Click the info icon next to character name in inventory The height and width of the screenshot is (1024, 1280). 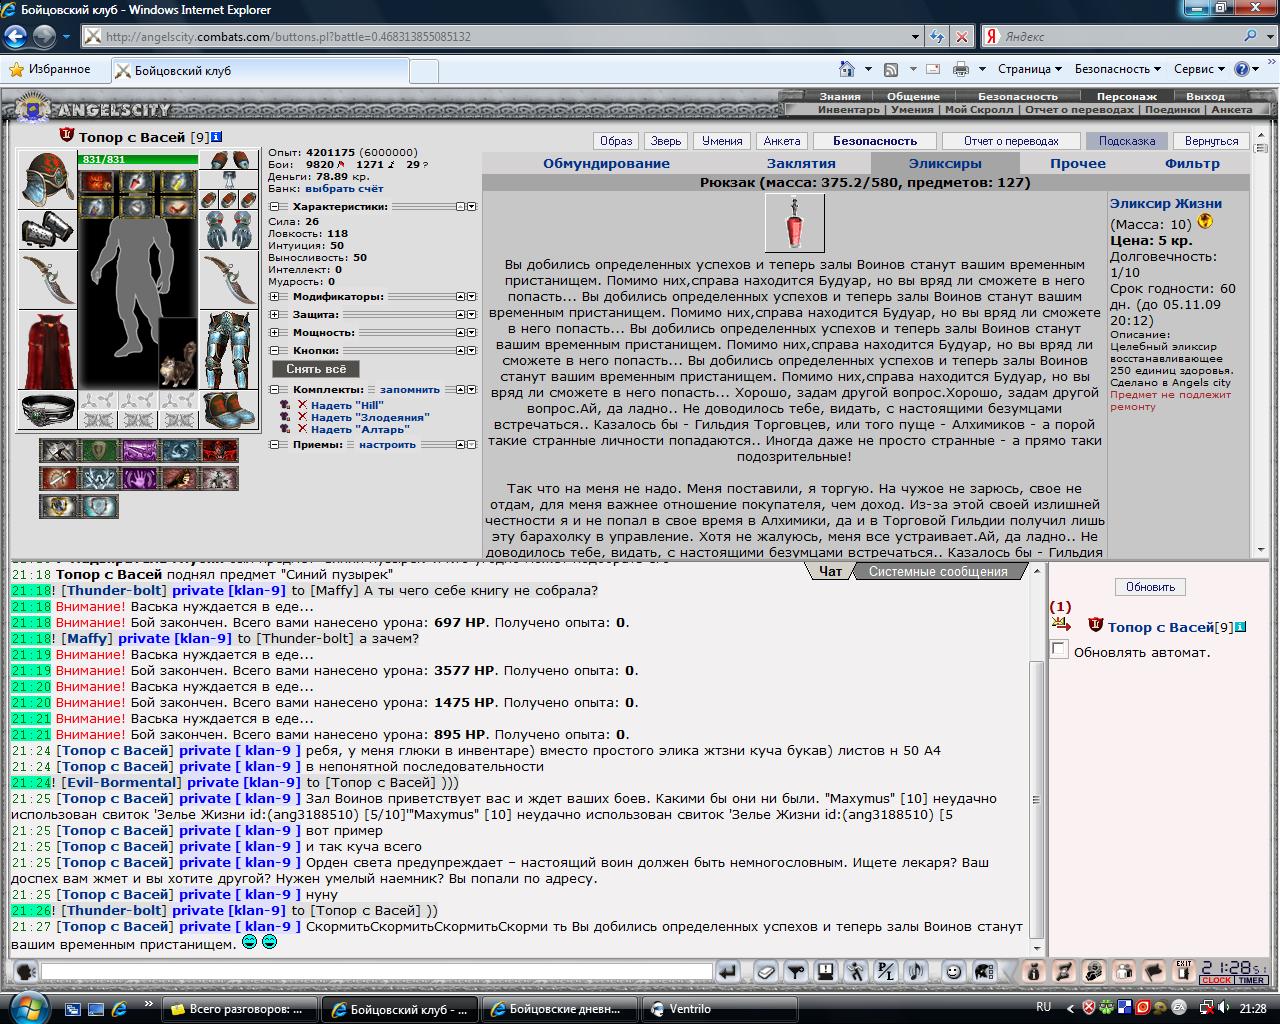tap(217, 137)
